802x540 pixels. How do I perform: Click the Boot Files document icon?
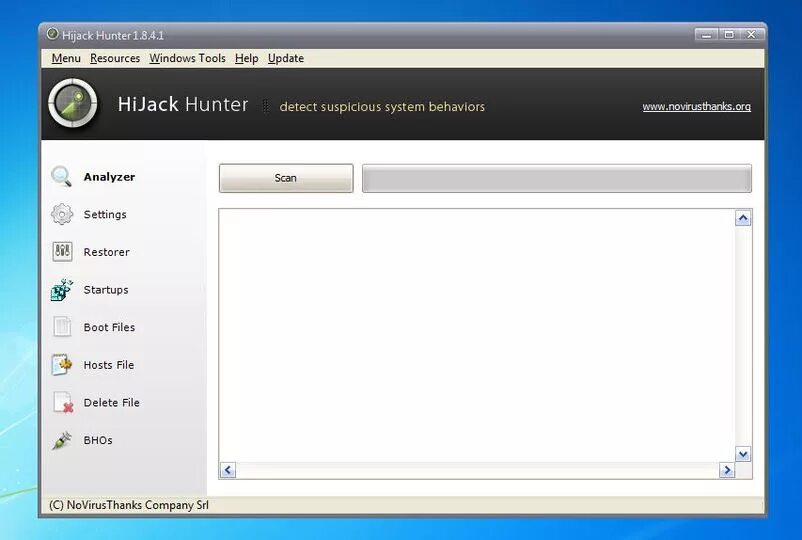coord(62,327)
